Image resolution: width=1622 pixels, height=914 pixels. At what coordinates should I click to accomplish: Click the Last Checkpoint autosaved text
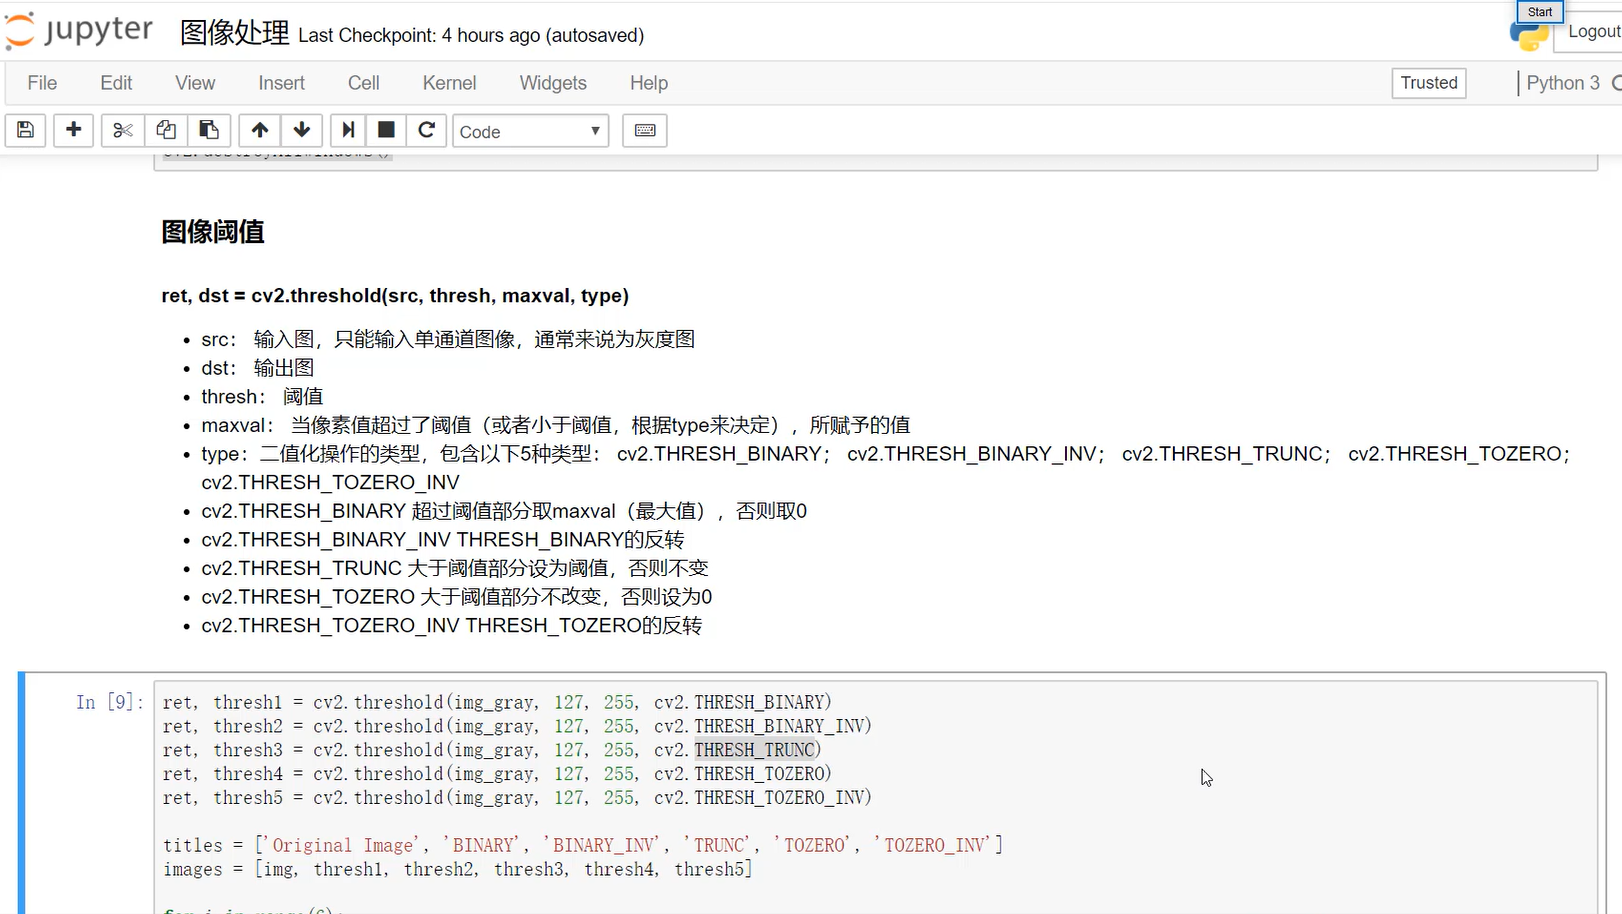[x=471, y=35]
